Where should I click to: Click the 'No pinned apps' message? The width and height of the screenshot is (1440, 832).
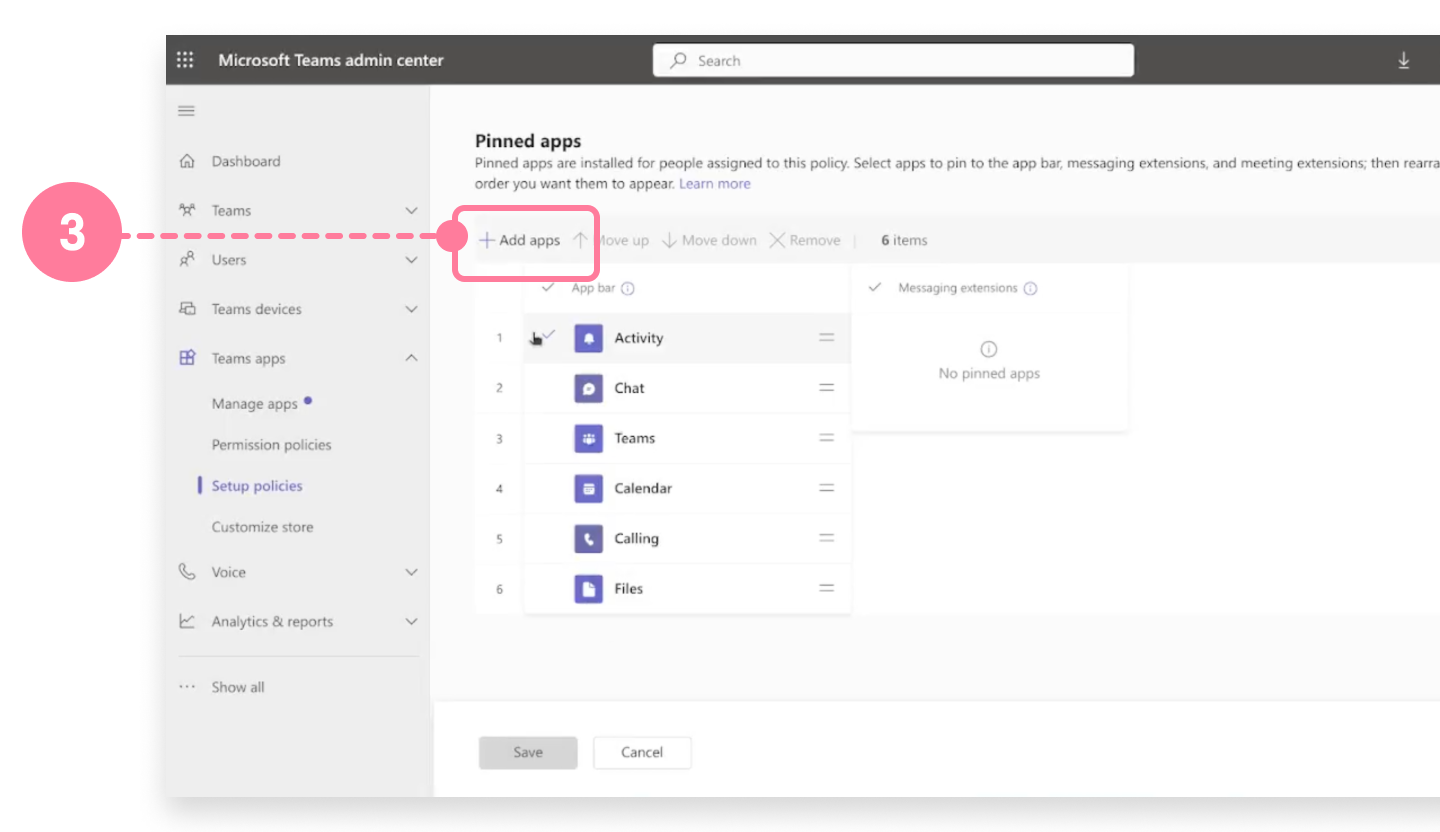(989, 373)
